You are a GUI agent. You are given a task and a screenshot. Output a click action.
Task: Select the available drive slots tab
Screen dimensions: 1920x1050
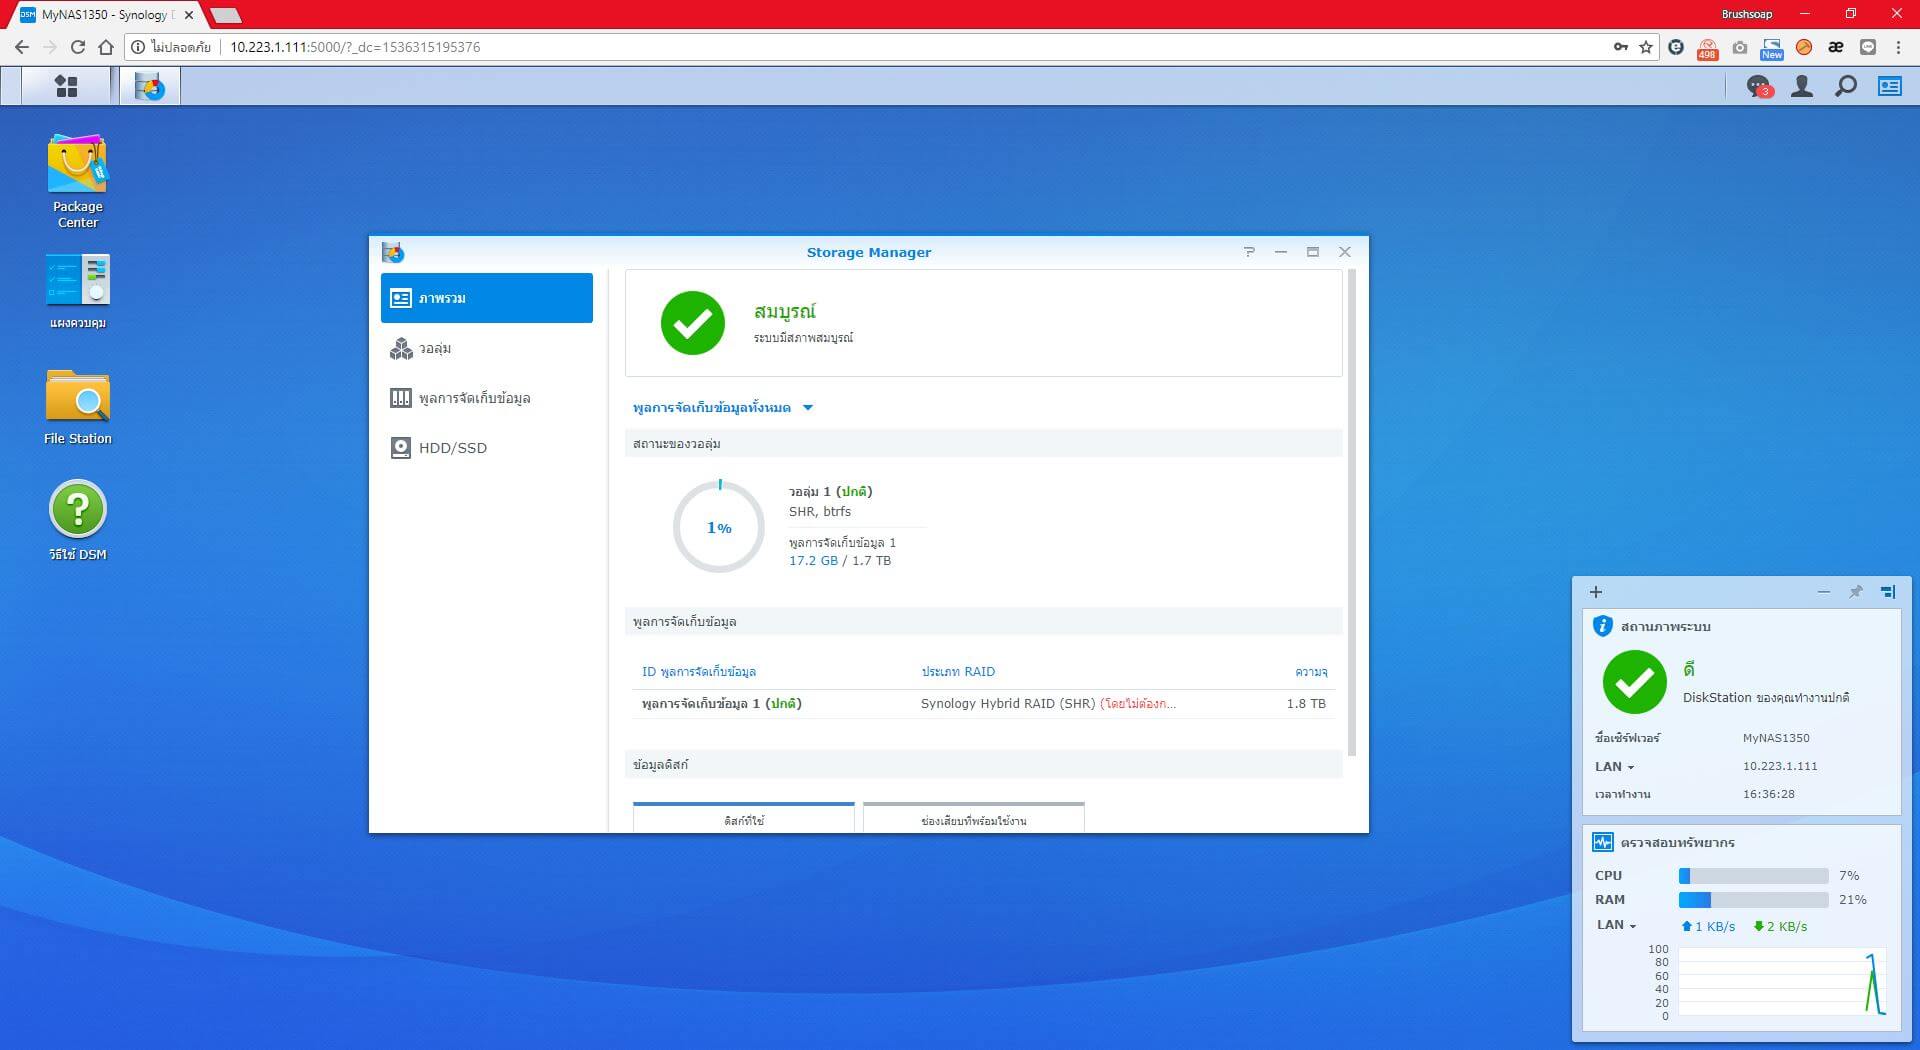coord(974,817)
